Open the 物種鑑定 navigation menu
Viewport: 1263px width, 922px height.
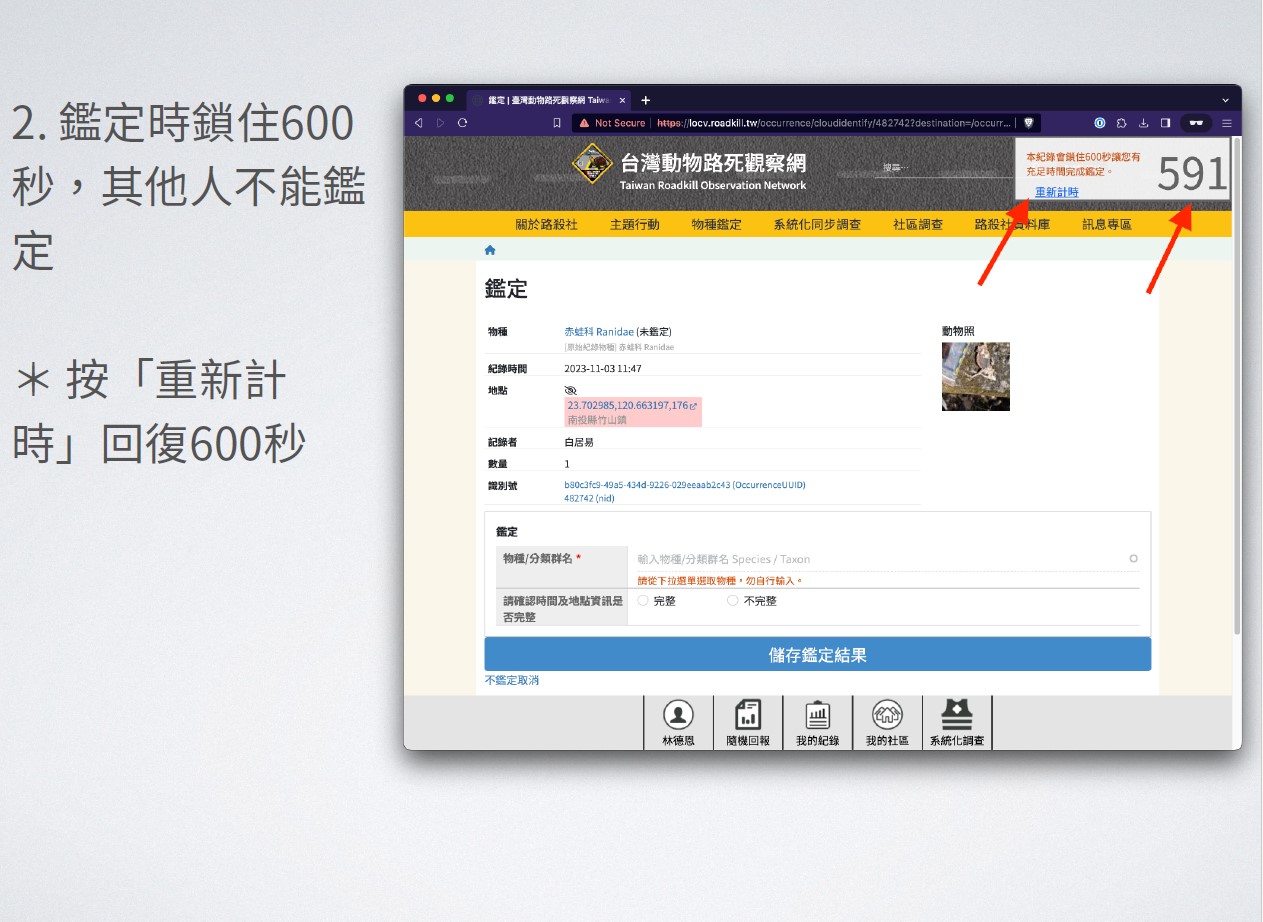(716, 225)
